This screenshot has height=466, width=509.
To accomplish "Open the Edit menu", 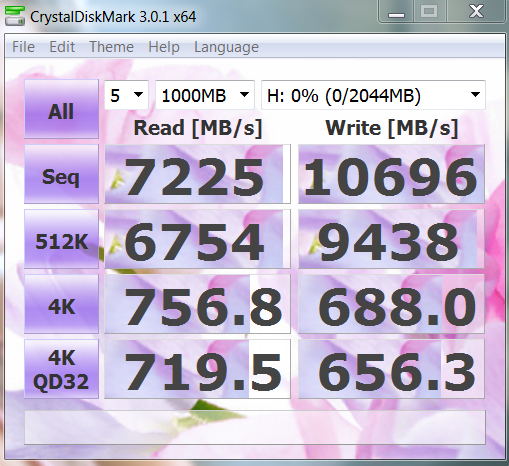I will 62,47.
